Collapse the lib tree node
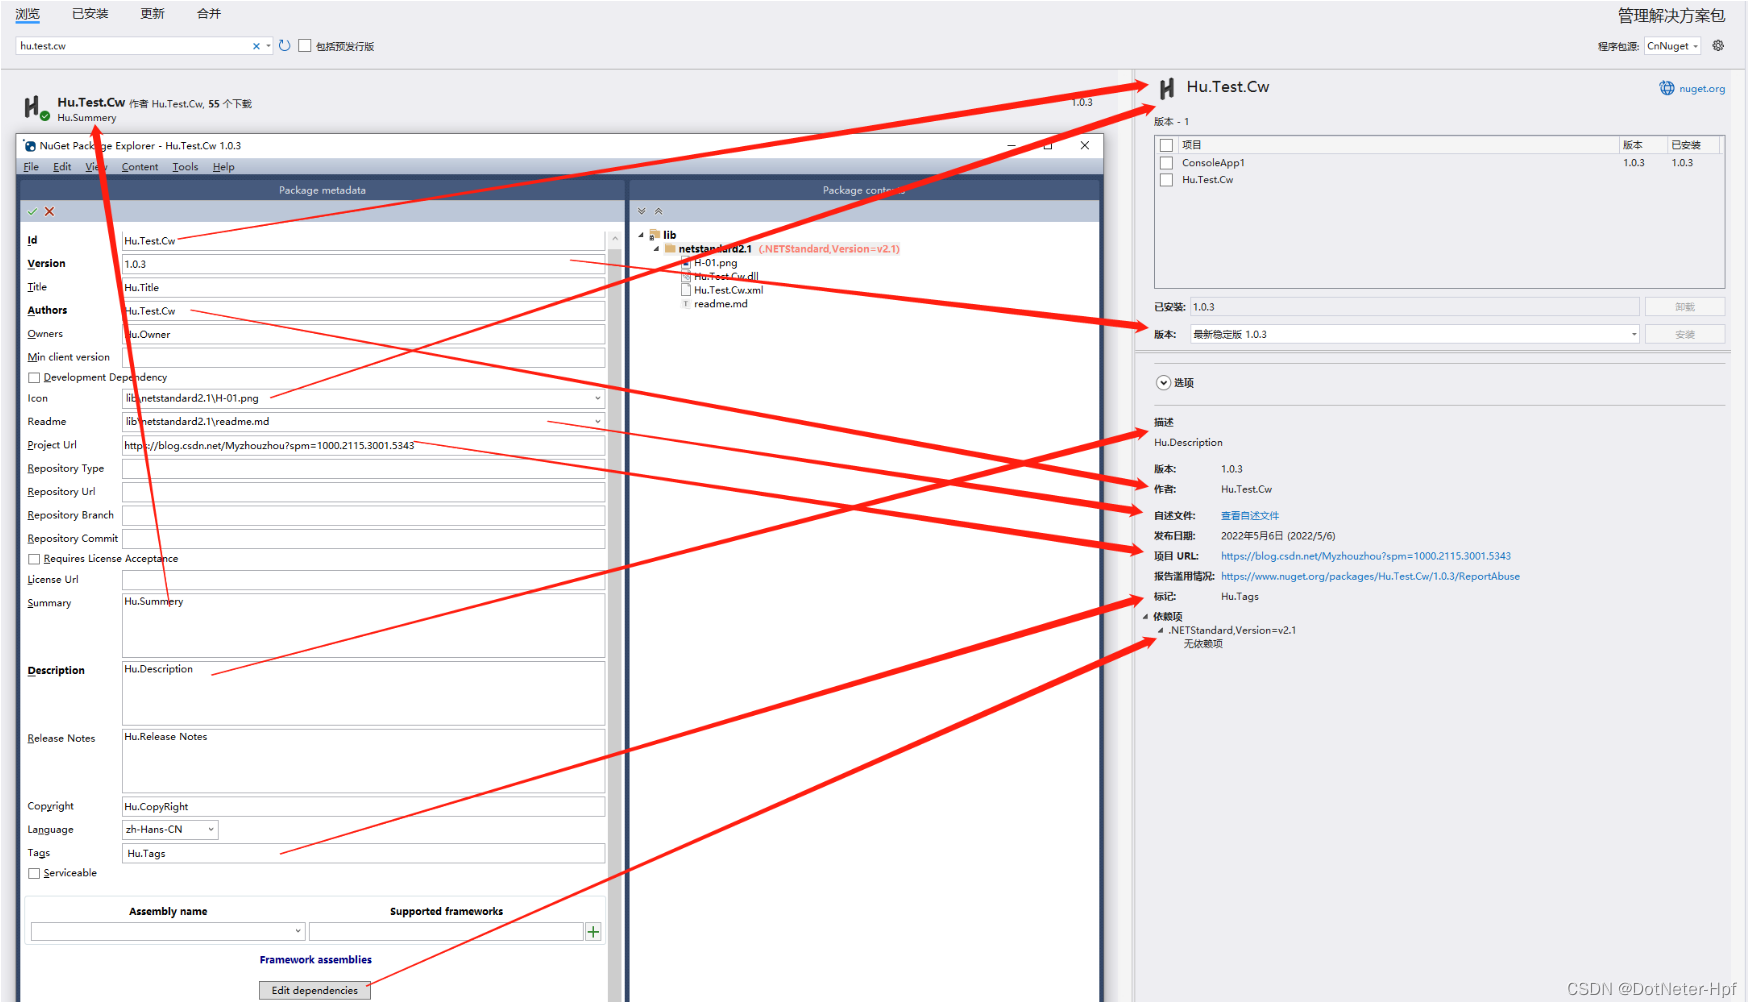Image resolution: width=1752 pixels, height=1007 pixels. pyautogui.click(x=641, y=236)
